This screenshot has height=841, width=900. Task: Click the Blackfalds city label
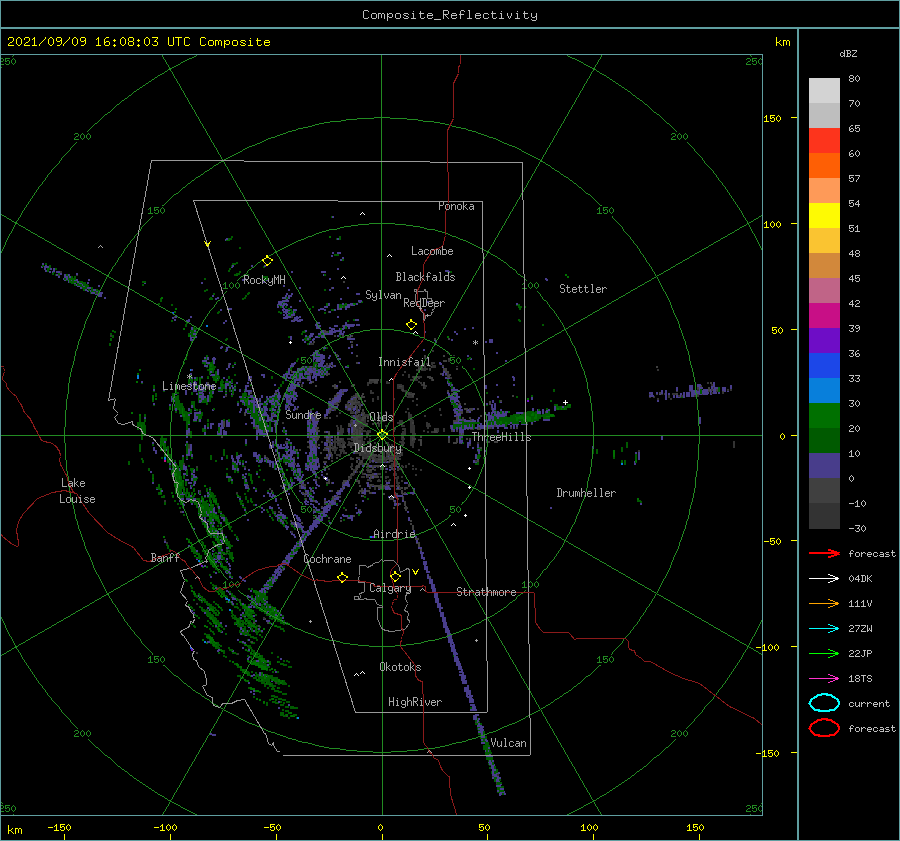tap(425, 277)
